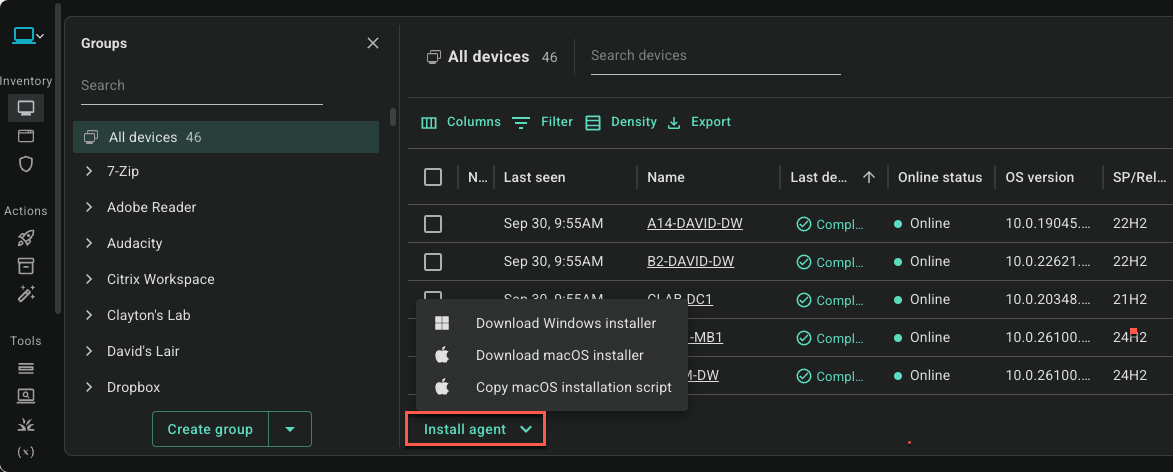Toggle the select-all checkbox in table header
The image size is (1173, 472).
click(433, 177)
